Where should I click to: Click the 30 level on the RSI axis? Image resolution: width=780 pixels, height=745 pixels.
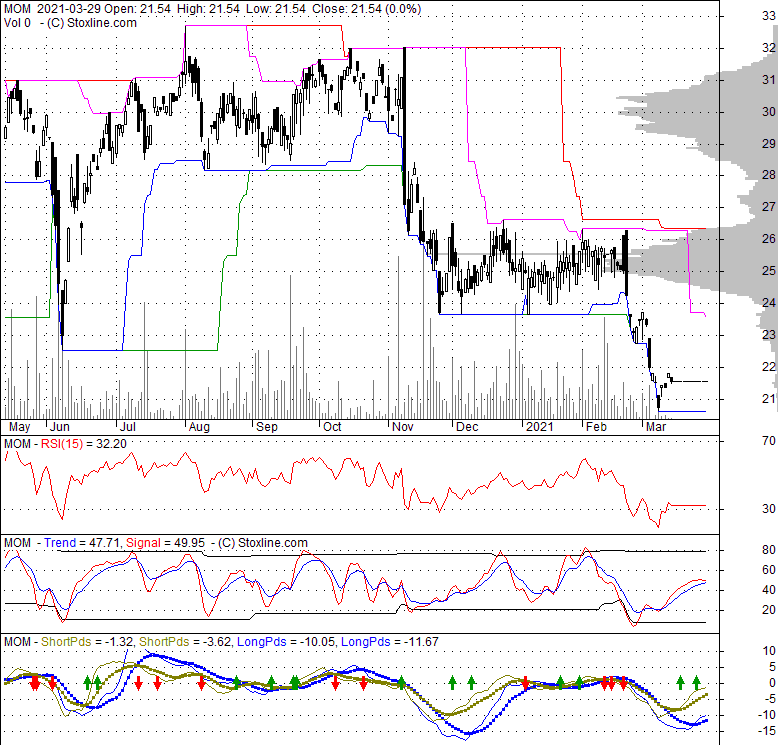[x=769, y=509]
